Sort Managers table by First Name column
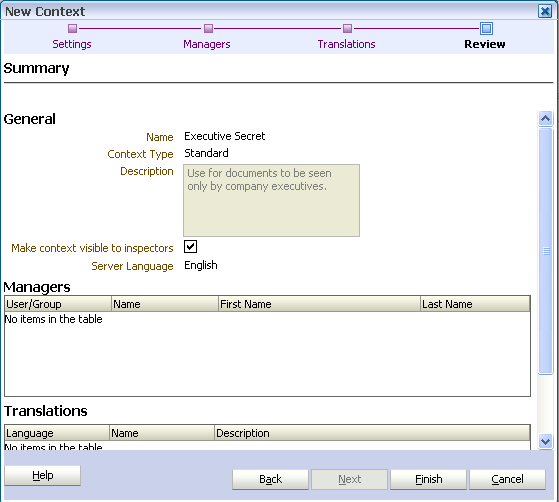This screenshot has height=502, width=559. [x=319, y=304]
